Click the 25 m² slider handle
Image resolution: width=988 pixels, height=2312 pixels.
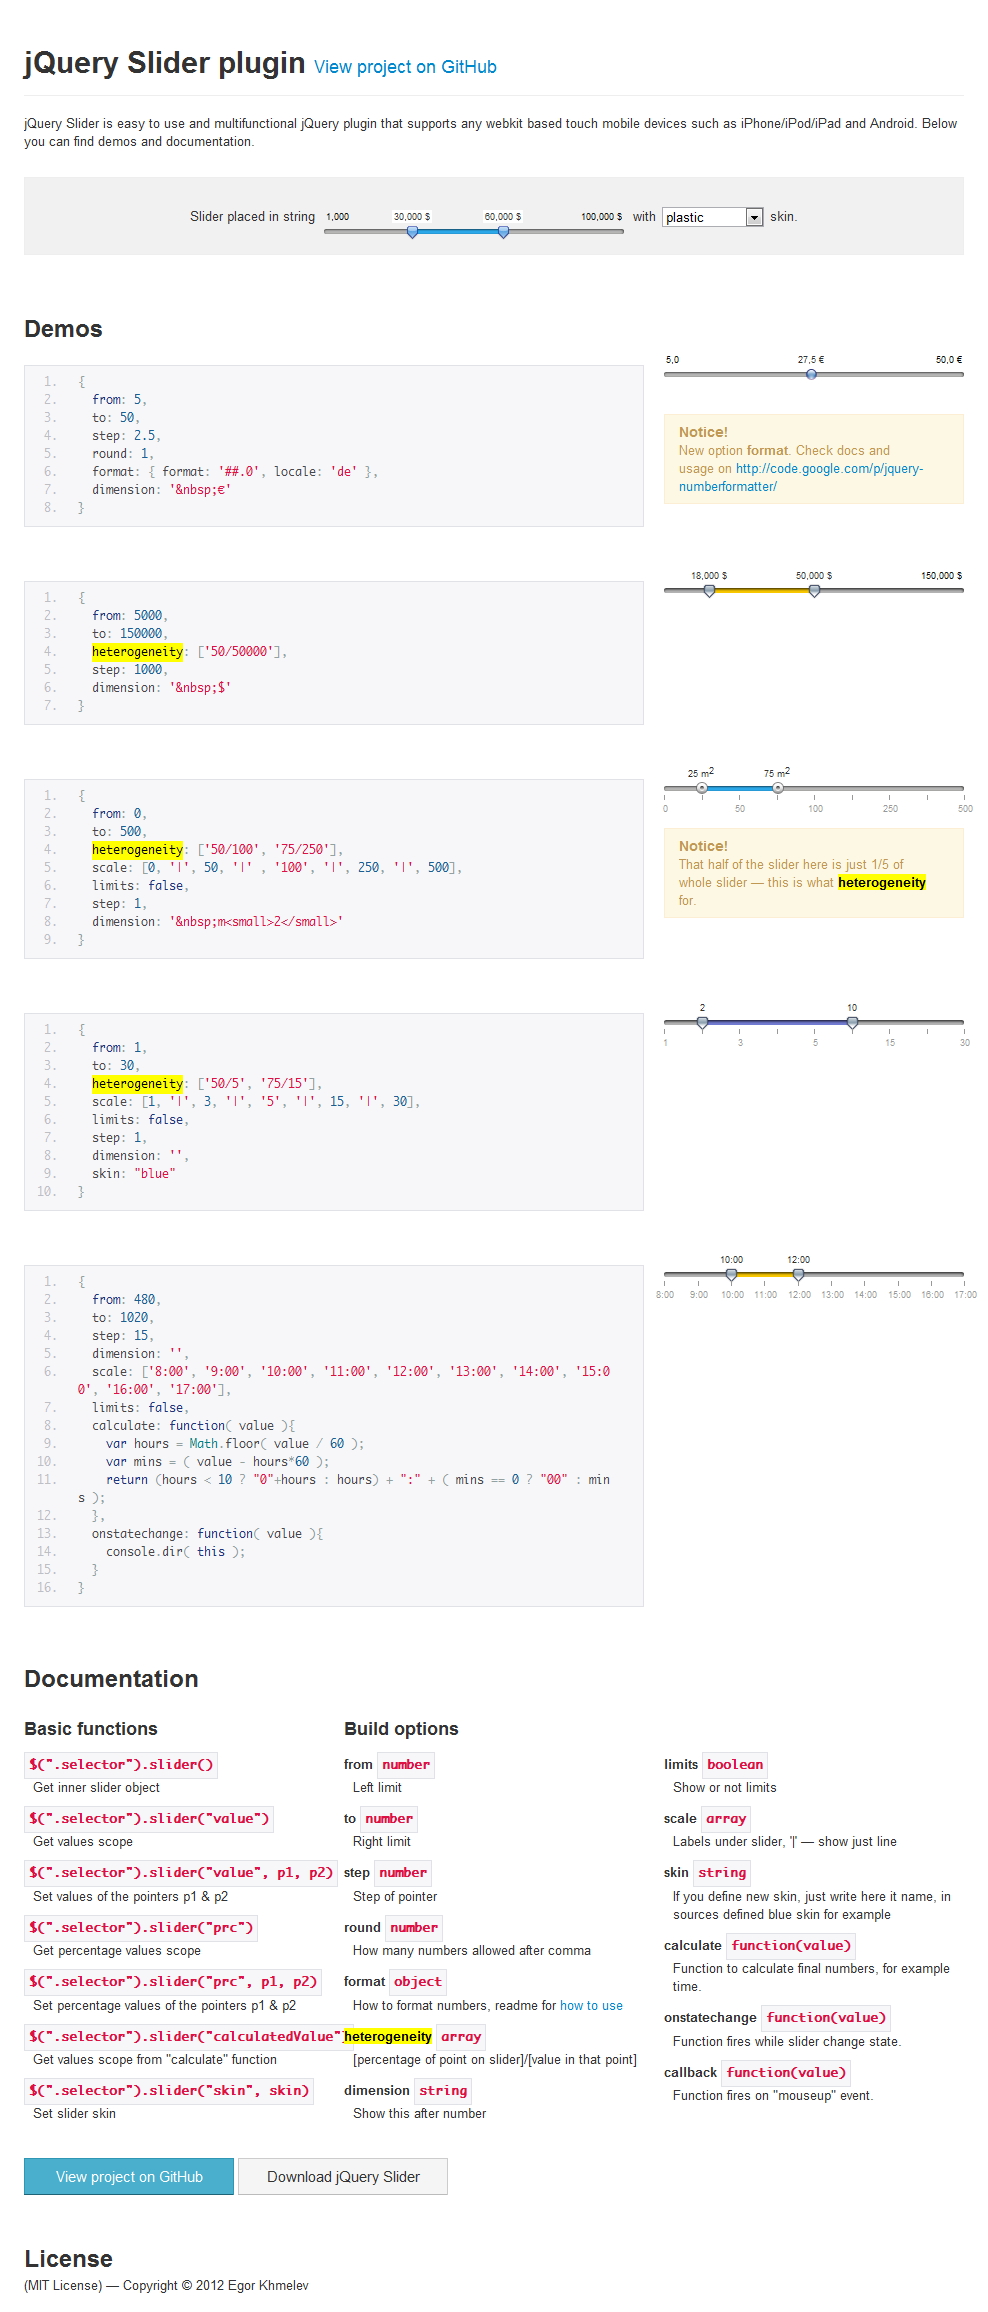(x=702, y=788)
